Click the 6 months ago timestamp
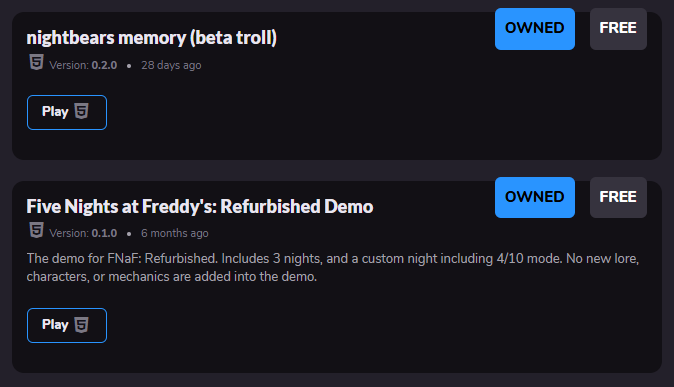Screen dimensions: 674x387 (x=175, y=233)
